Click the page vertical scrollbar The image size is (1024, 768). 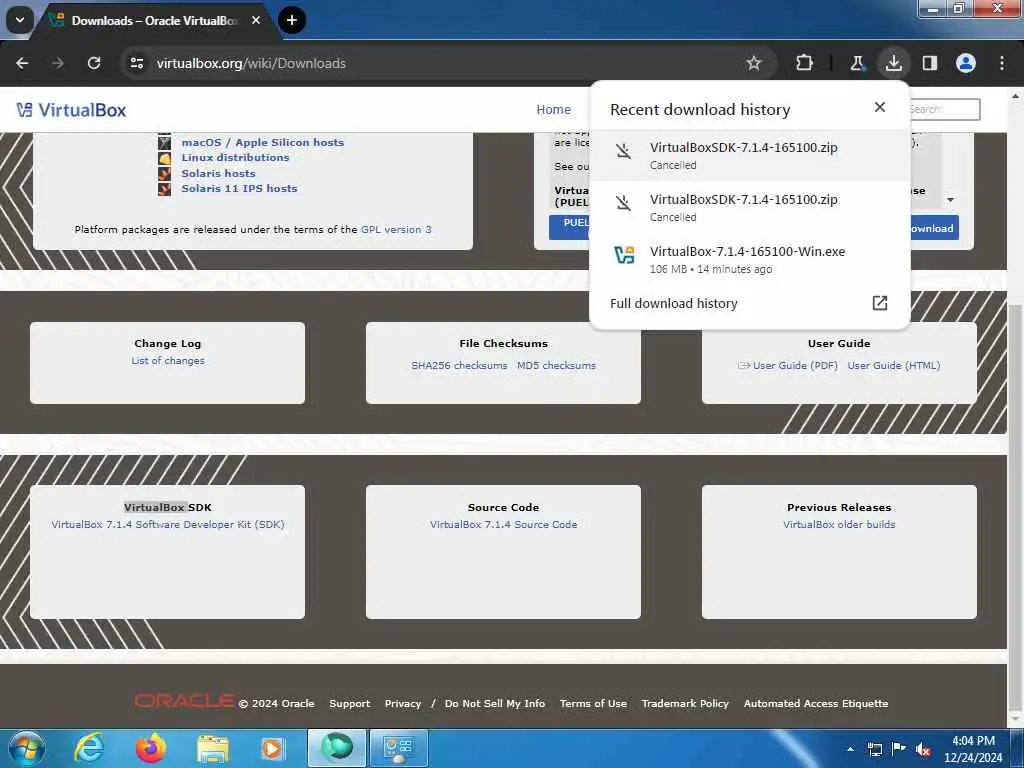(1016, 509)
